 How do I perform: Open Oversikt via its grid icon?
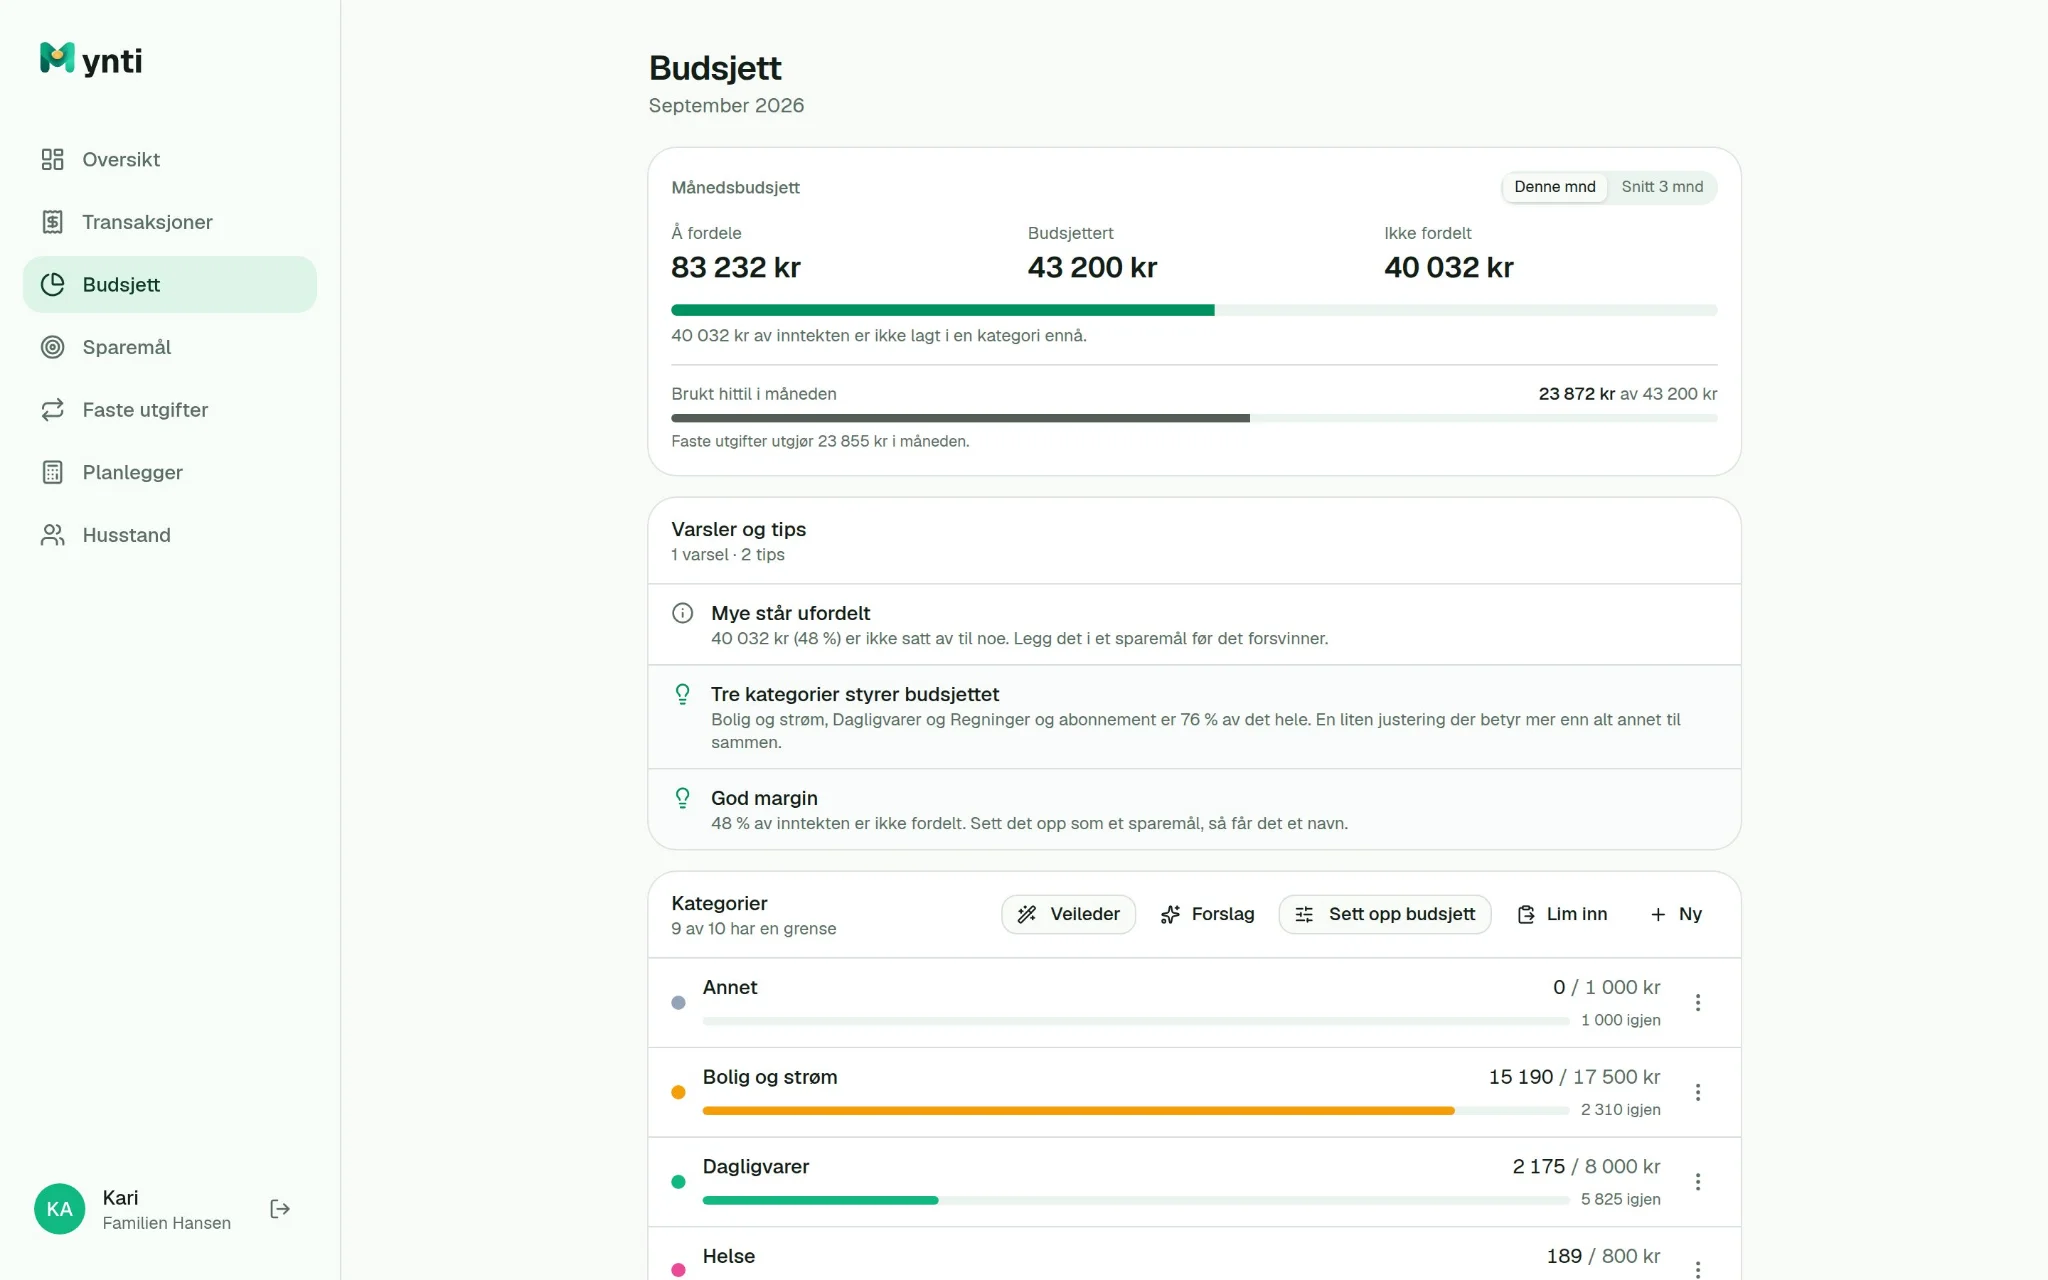(x=52, y=159)
